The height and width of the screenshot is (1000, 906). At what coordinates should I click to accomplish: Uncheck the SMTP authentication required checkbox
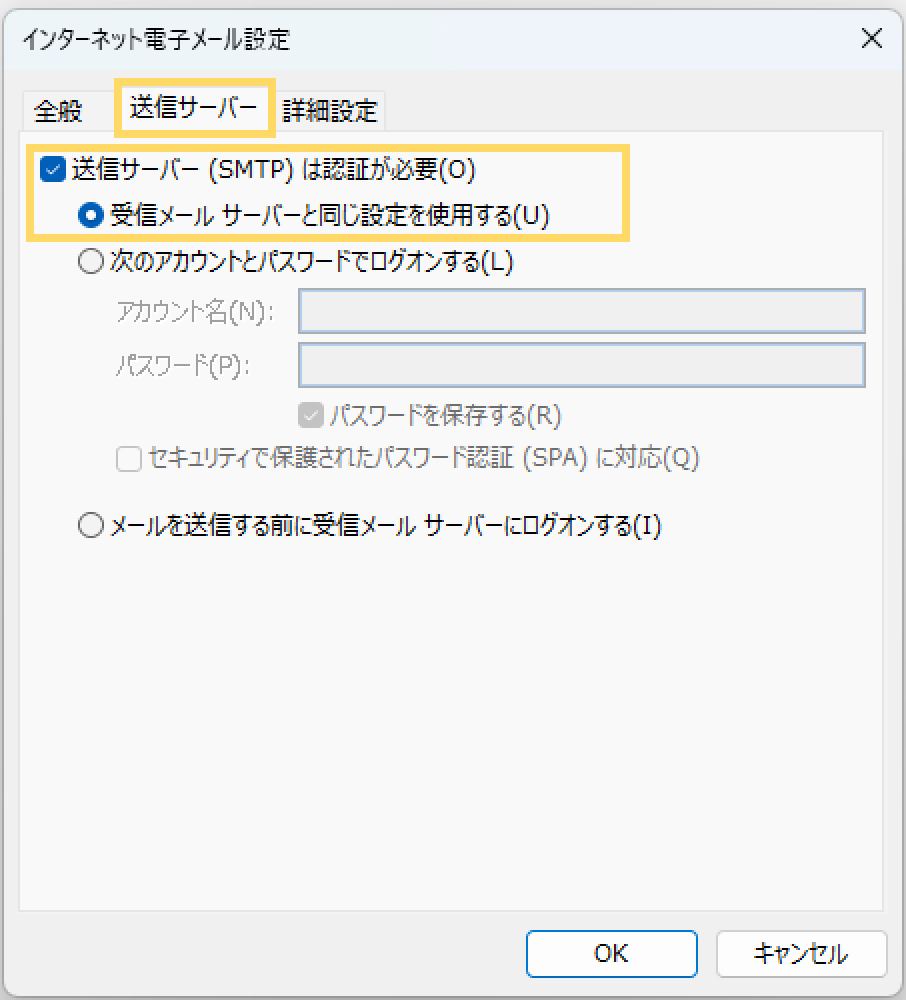tap(52, 170)
